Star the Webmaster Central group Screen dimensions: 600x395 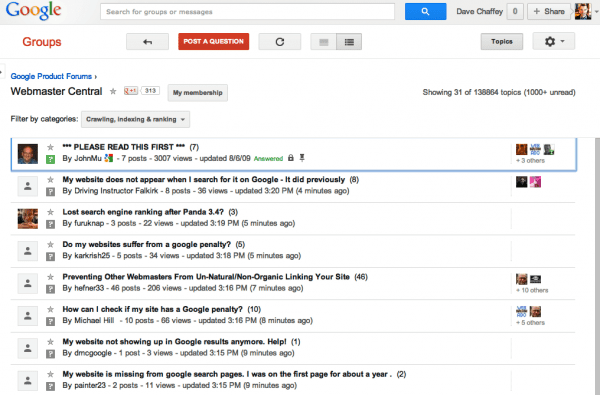pos(113,91)
